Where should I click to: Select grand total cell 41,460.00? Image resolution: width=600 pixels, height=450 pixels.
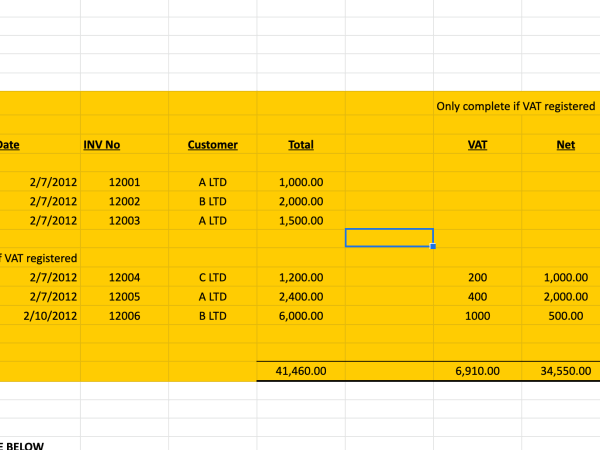301,371
